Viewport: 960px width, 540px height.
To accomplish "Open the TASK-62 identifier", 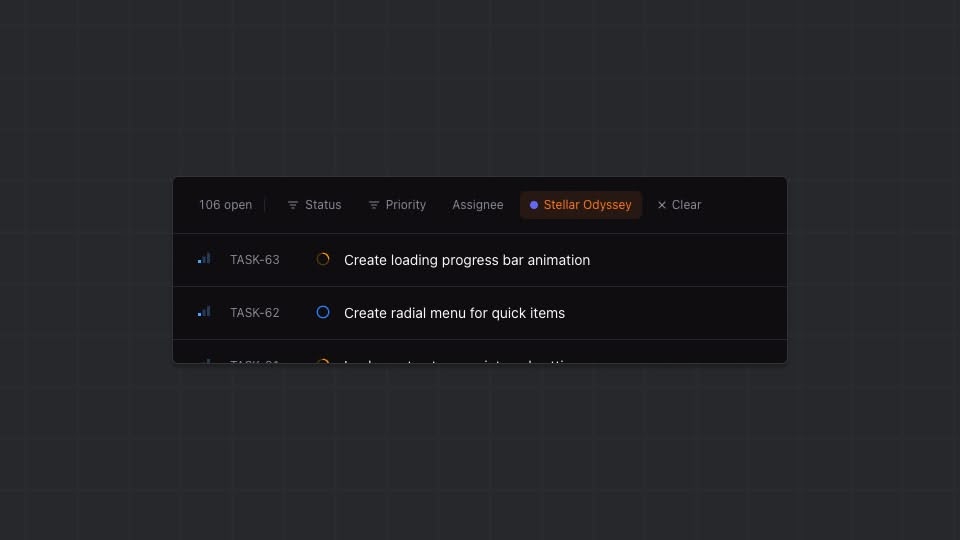I will (x=255, y=313).
